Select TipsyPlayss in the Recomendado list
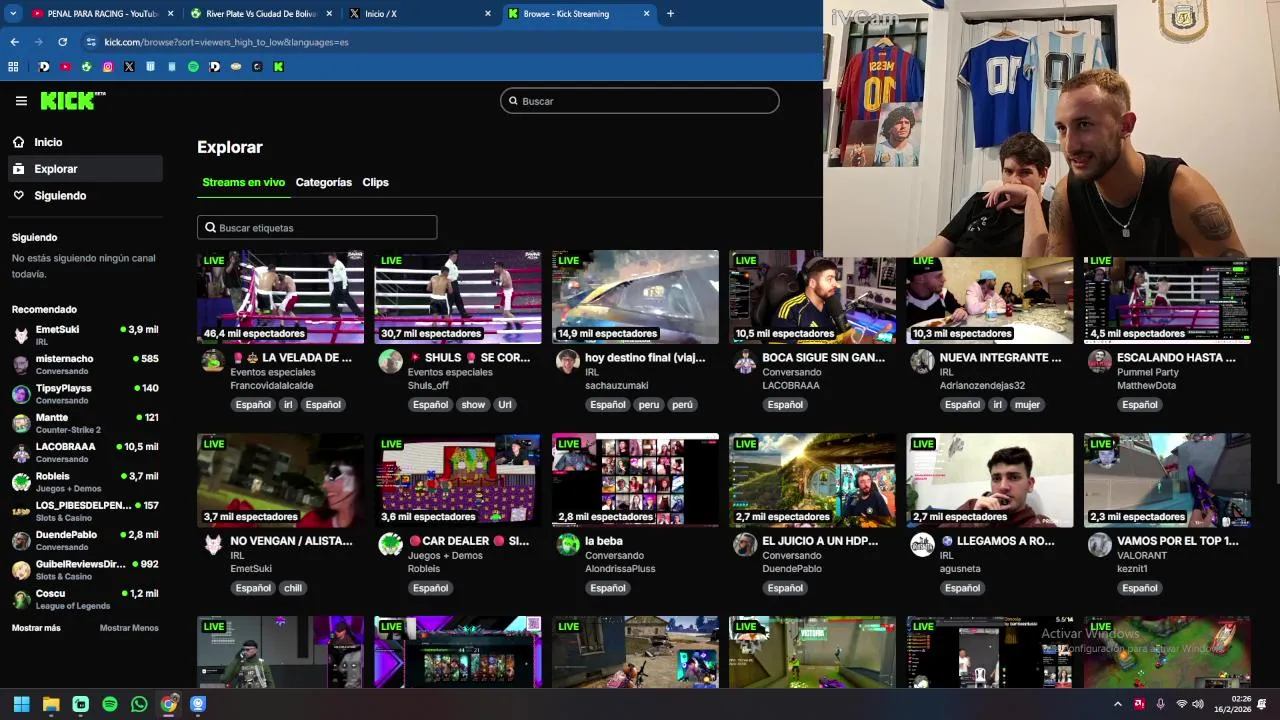The width and height of the screenshot is (1280, 720). [x=85, y=394]
